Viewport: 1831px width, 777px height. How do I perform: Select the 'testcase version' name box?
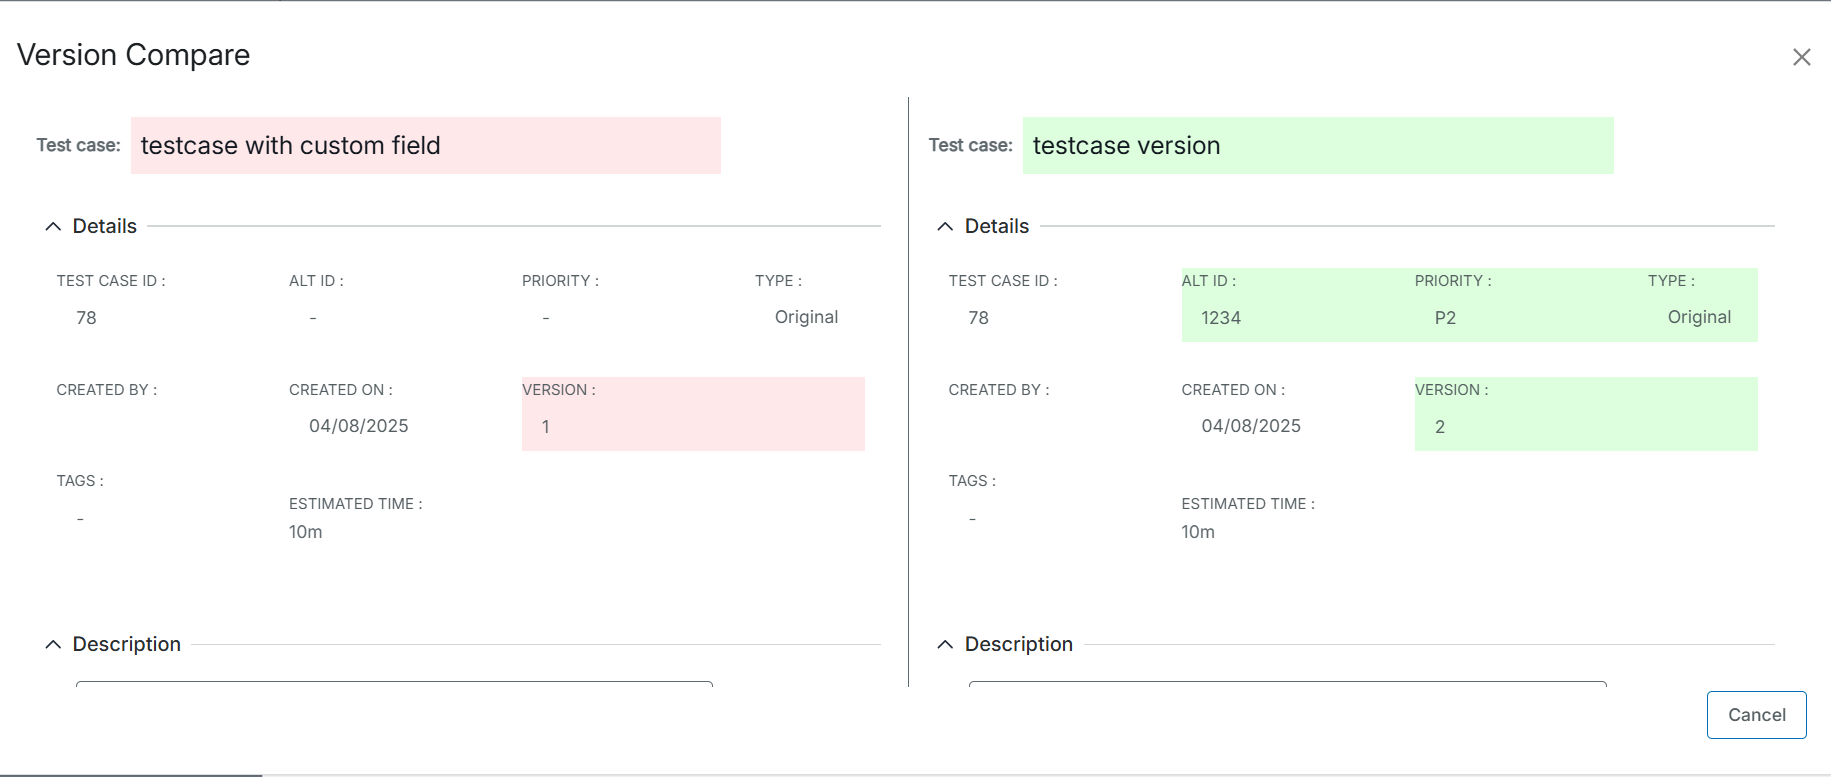coord(1317,146)
